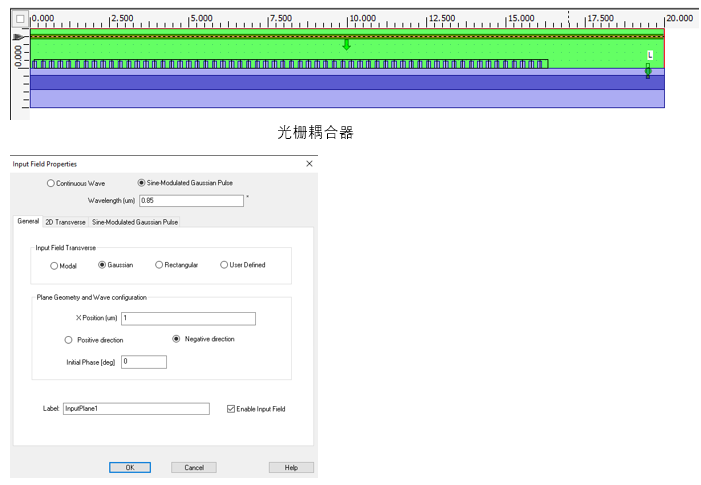Open the 2D Transverse tab
The image size is (701, 485).
tap(65, 222)
